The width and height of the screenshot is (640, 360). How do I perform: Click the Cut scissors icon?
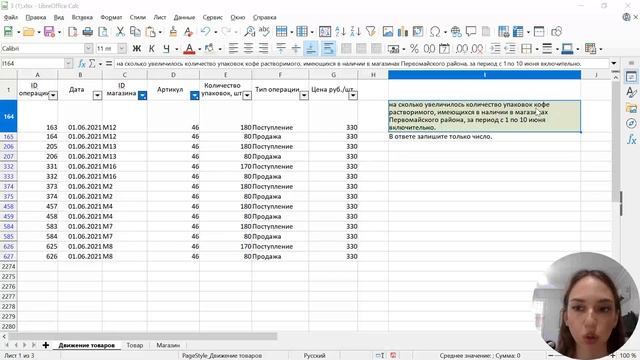(120, 31)
